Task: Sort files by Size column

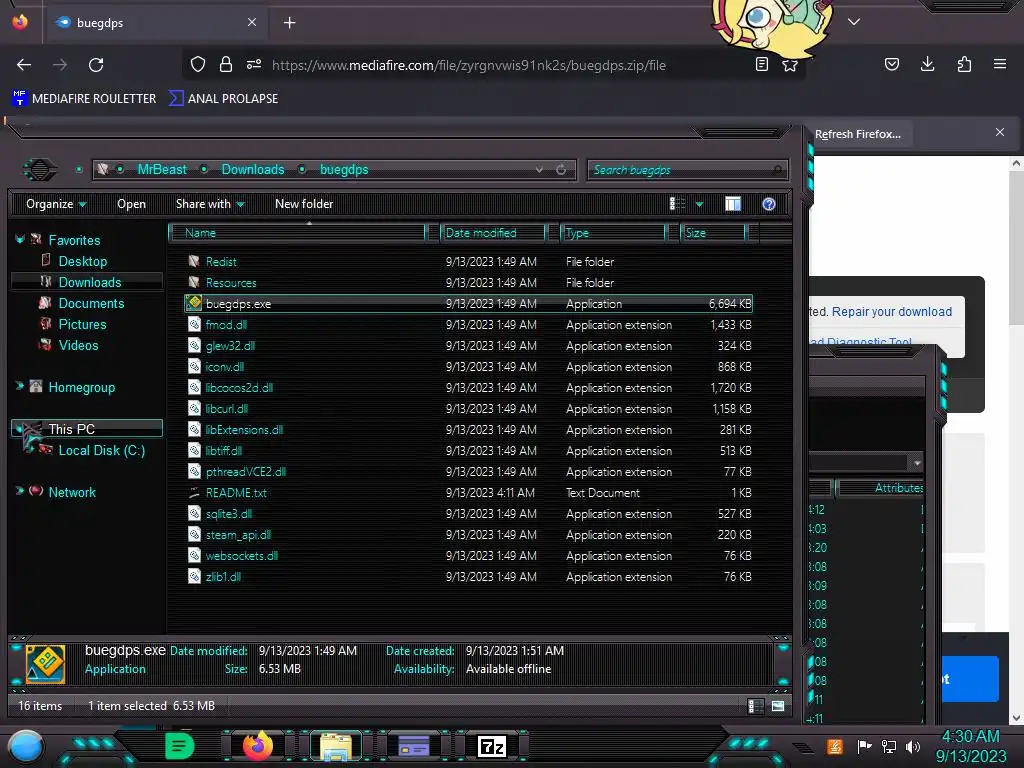Action: (713, 232)
